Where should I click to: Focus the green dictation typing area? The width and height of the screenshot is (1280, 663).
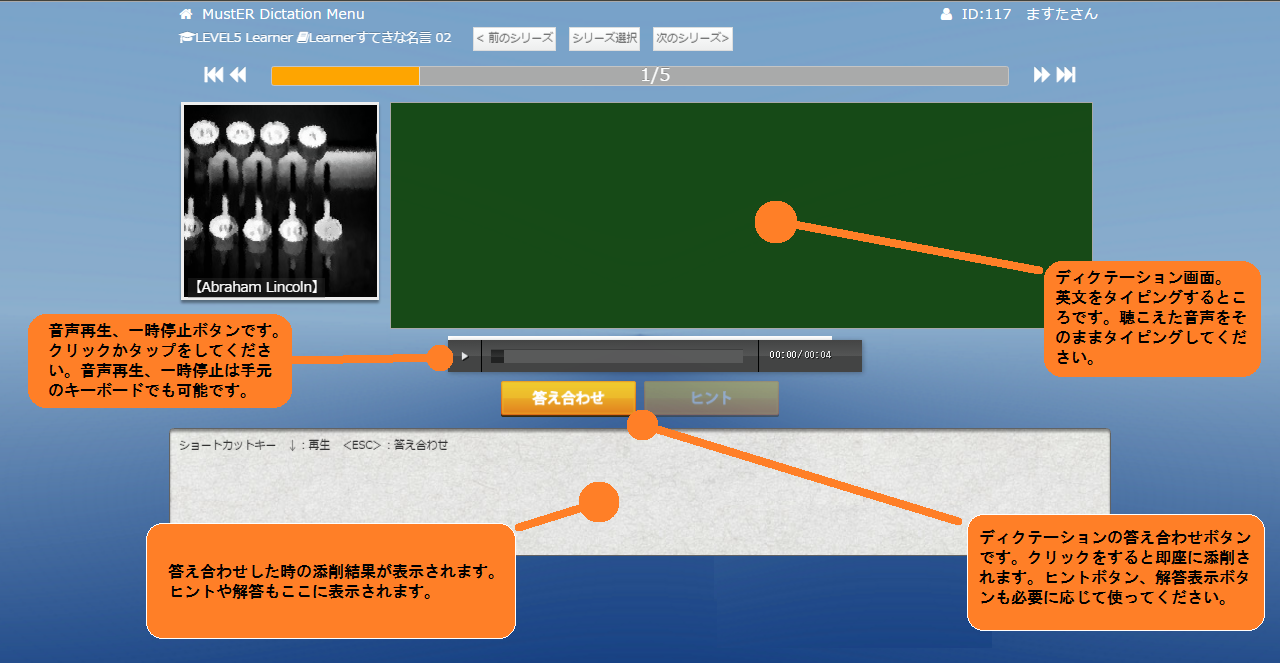click(741, 215)
